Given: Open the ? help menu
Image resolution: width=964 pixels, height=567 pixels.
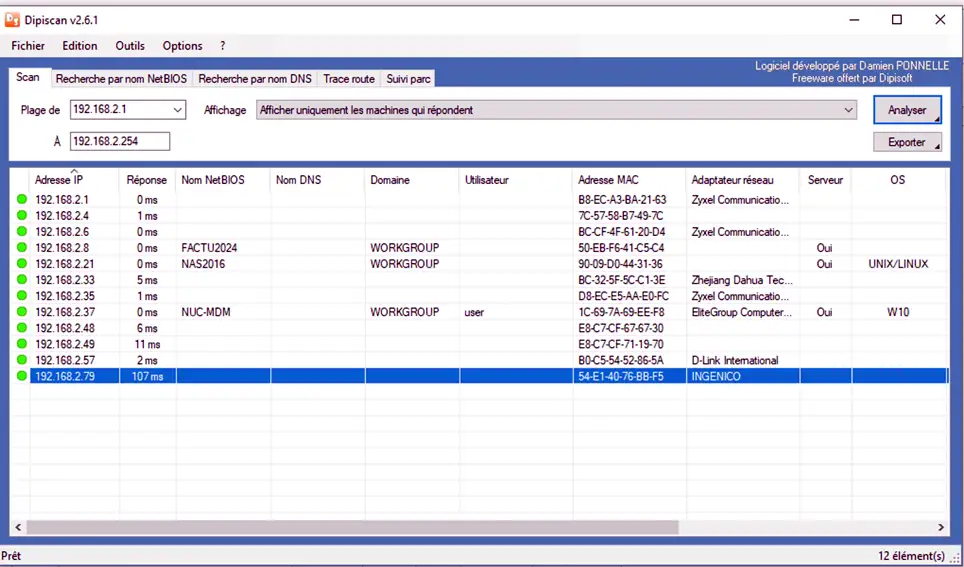Looking at the screenshot, I should pos(223,46).
